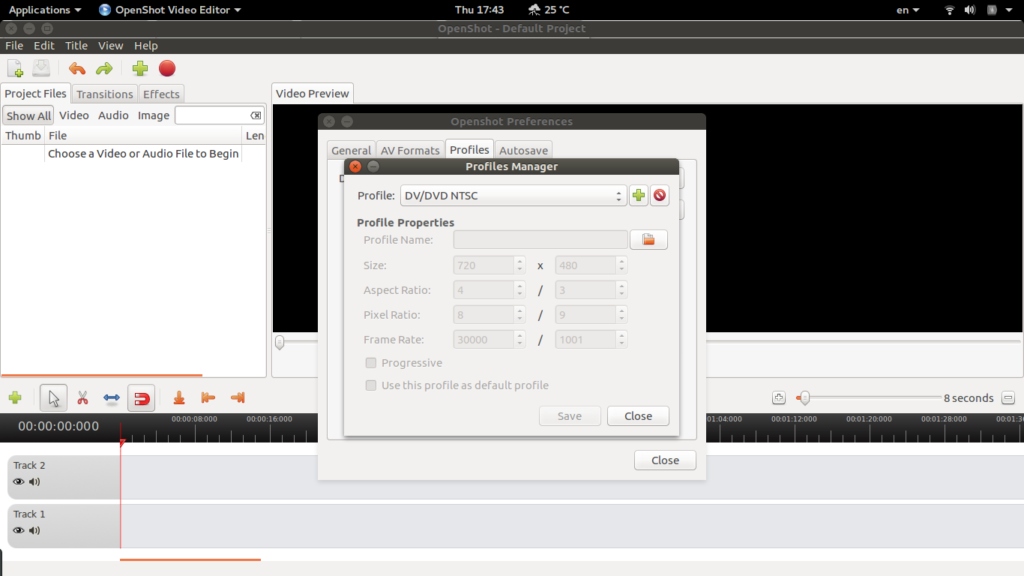Add a new track with green plus
Viewport: 1024px width, 576px height.
[x=15, y=398]
